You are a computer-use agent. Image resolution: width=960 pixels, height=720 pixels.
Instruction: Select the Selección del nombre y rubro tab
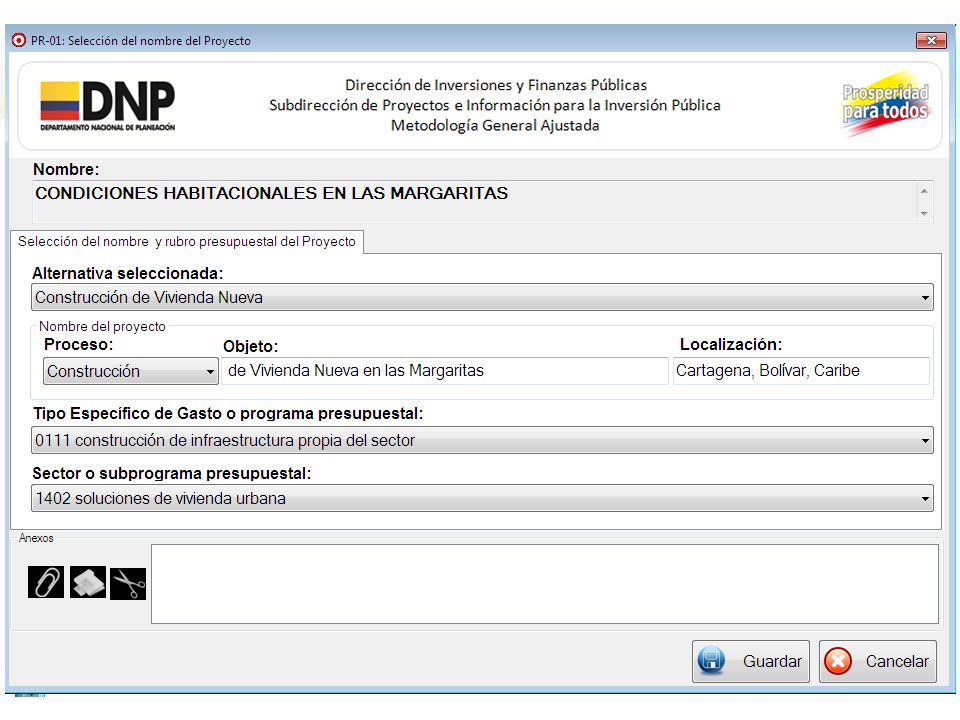187,241
